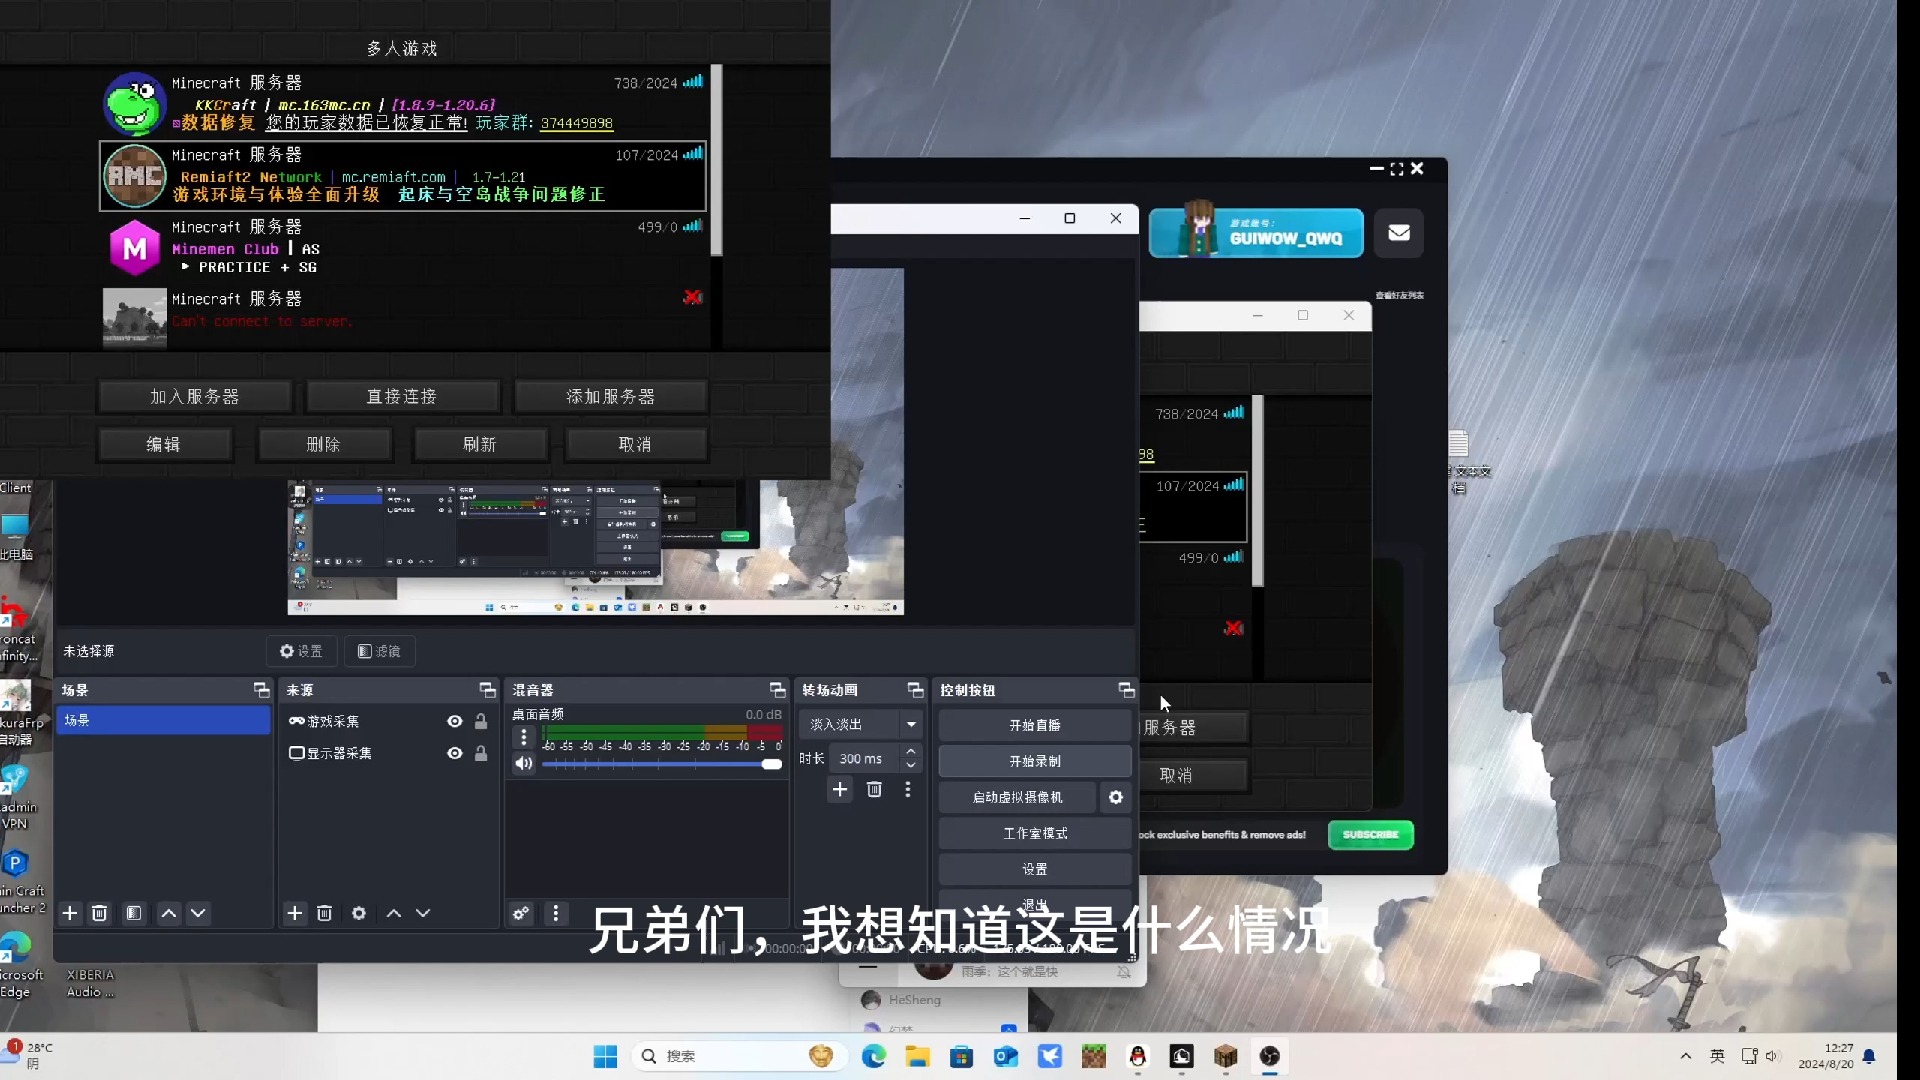Increase the transition duration with up arrow

click(x=910, y=751)
